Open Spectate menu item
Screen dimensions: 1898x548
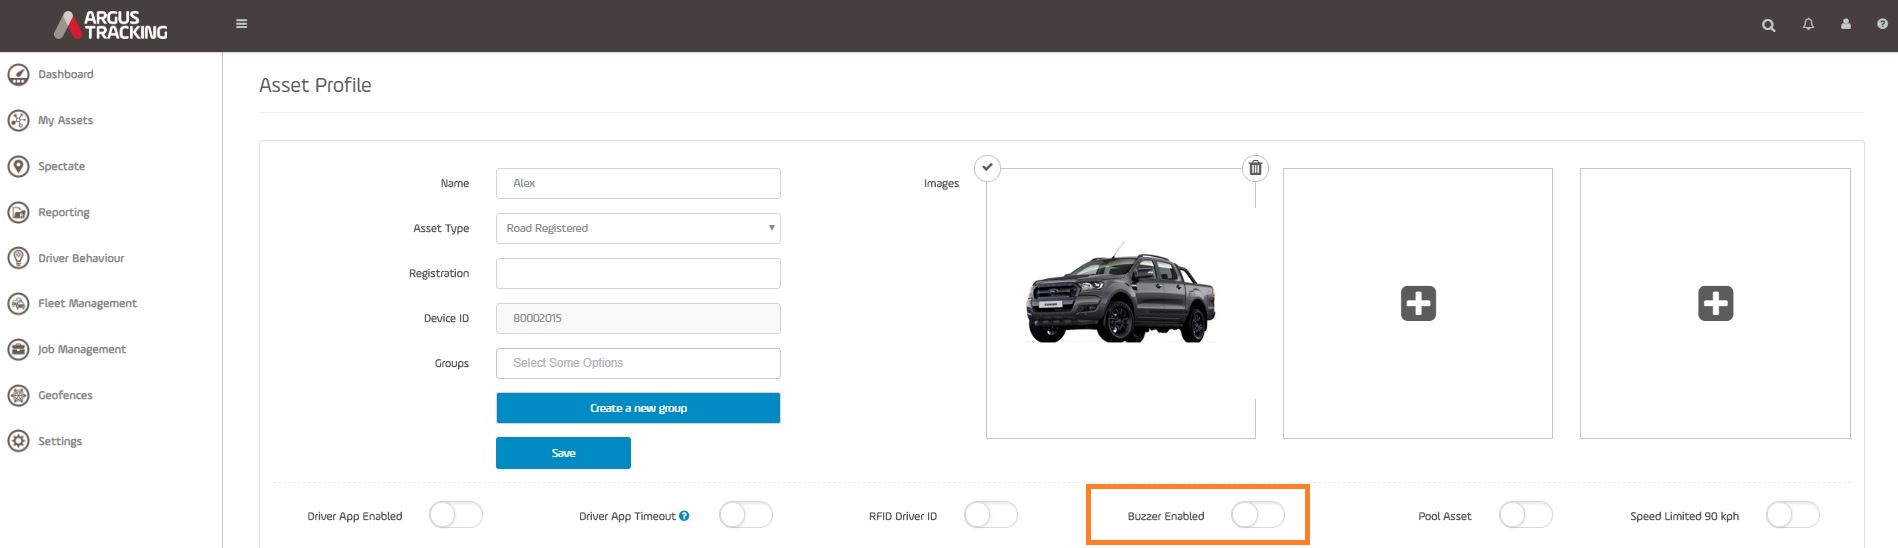point(61,166)
